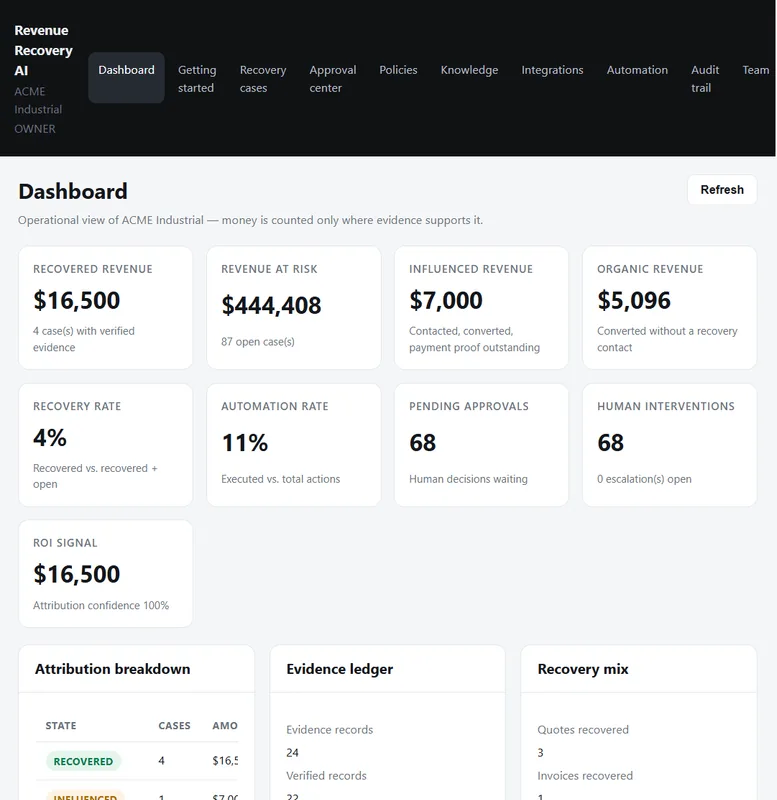Click the $5,096 organic amount
This screenshot has height=800, width=777.
(634, 300)
